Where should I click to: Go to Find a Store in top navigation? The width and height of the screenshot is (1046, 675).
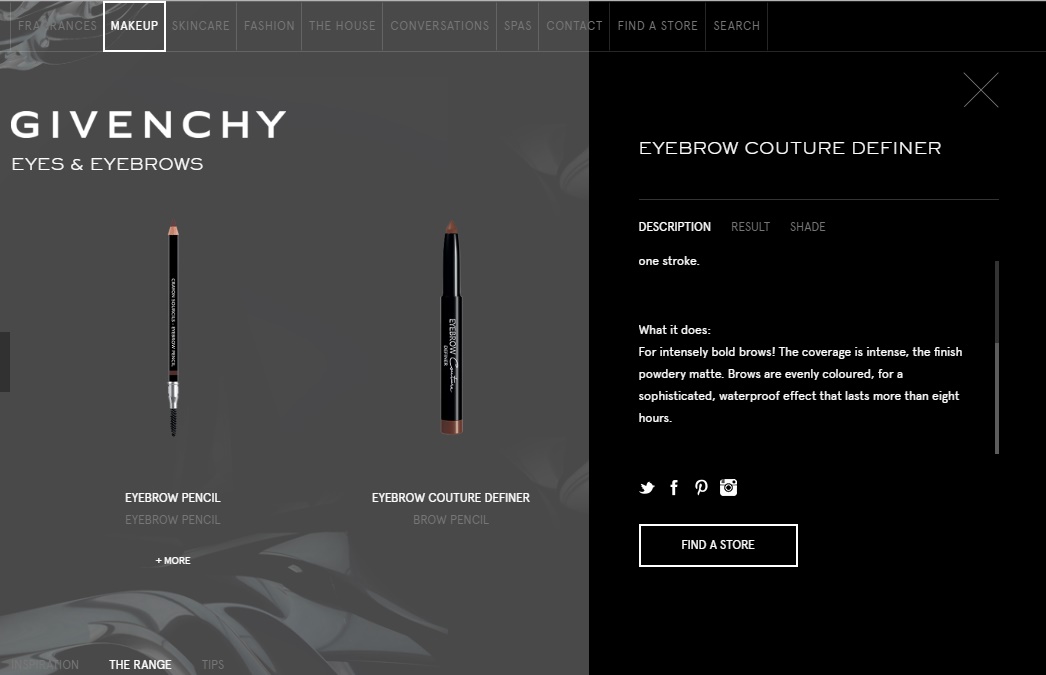point(657,26)
